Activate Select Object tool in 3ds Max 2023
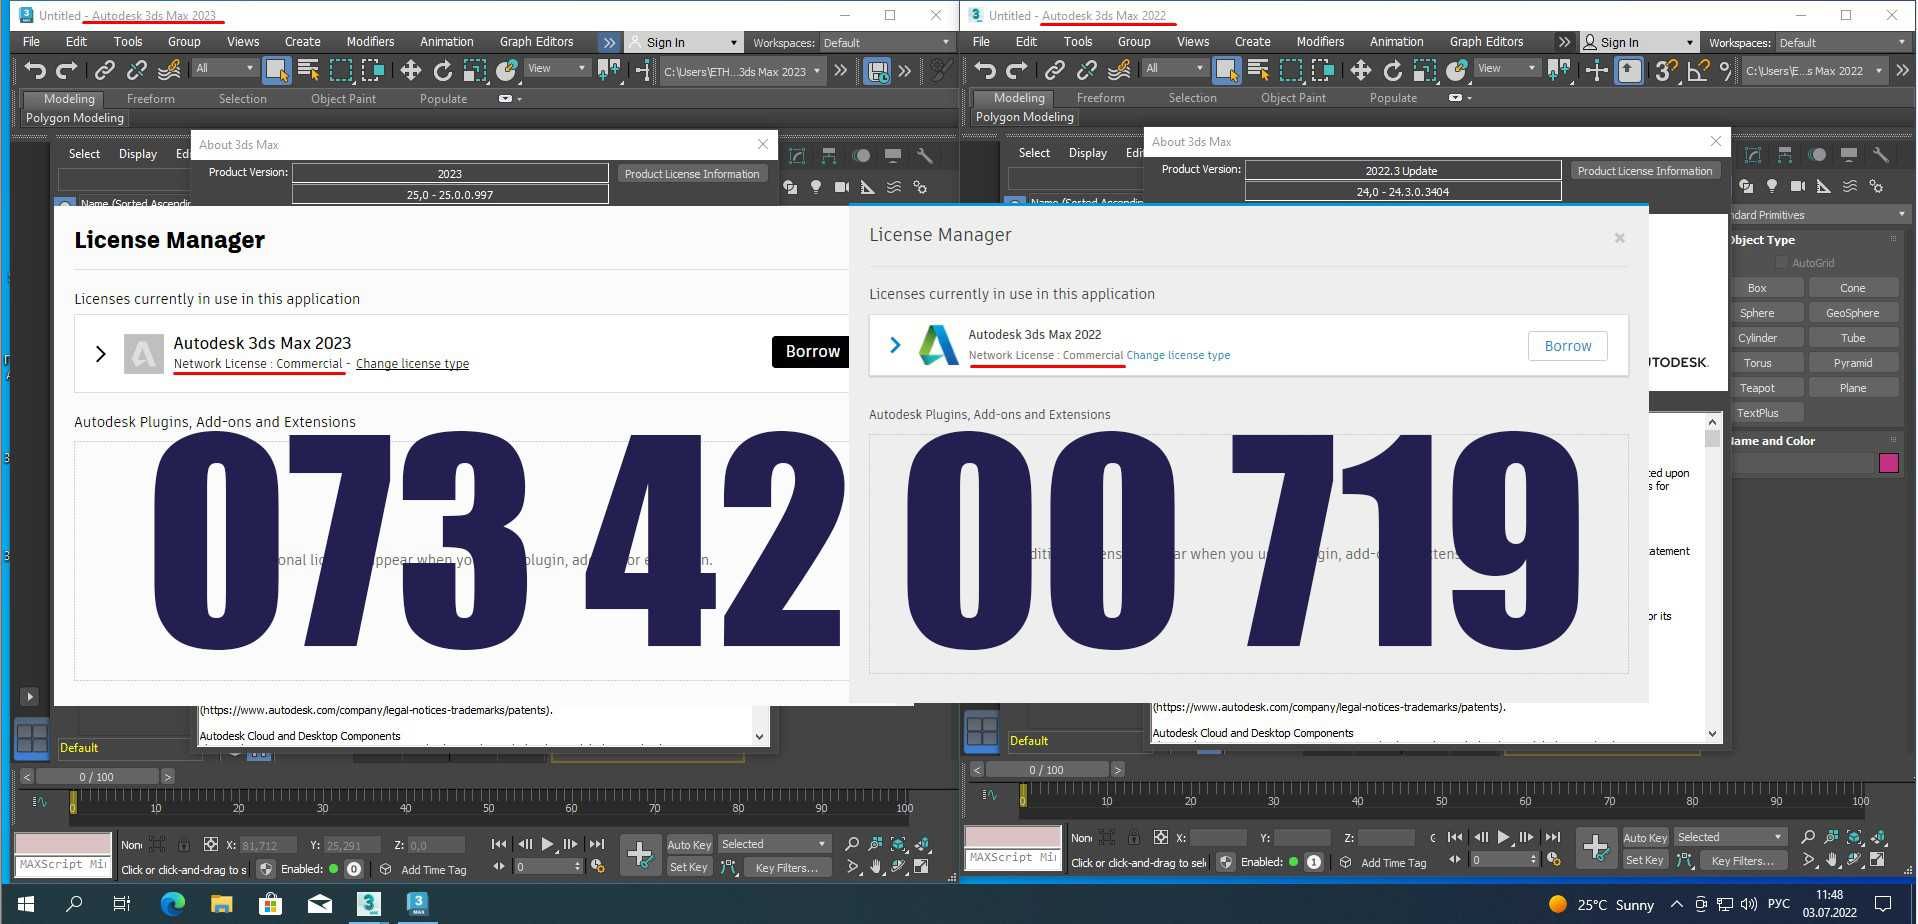 tap(276, 70)
